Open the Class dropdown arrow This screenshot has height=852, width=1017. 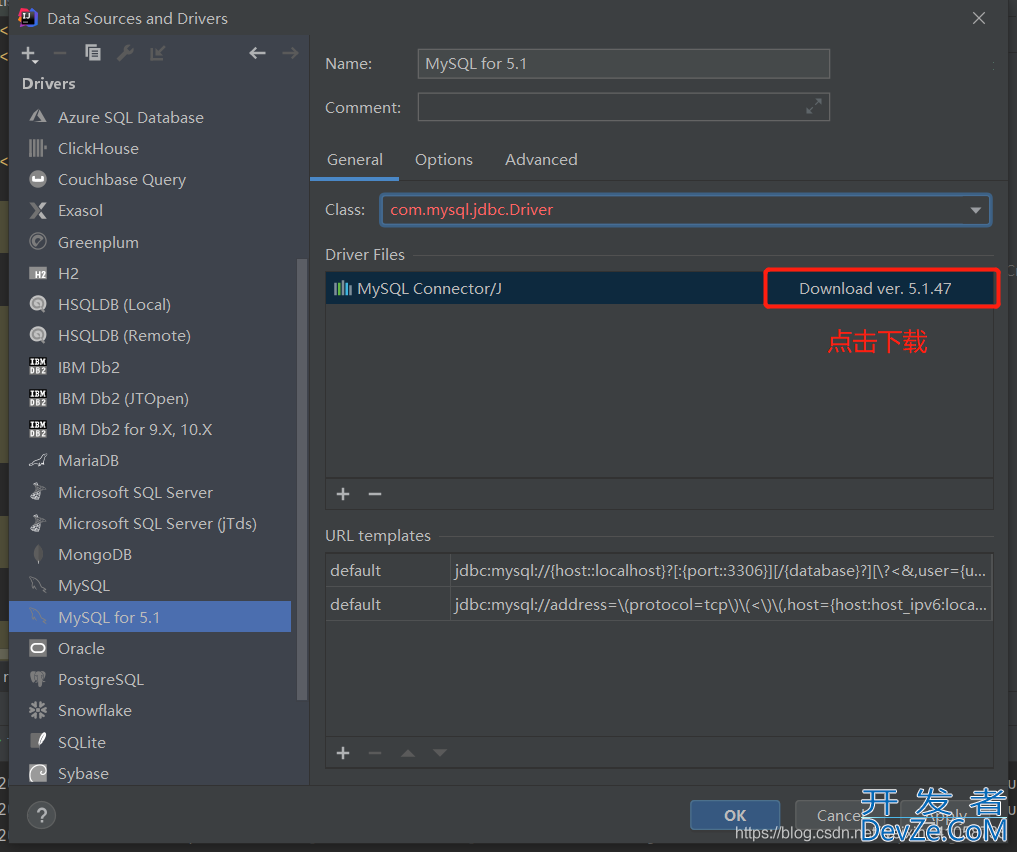[975, 210]
